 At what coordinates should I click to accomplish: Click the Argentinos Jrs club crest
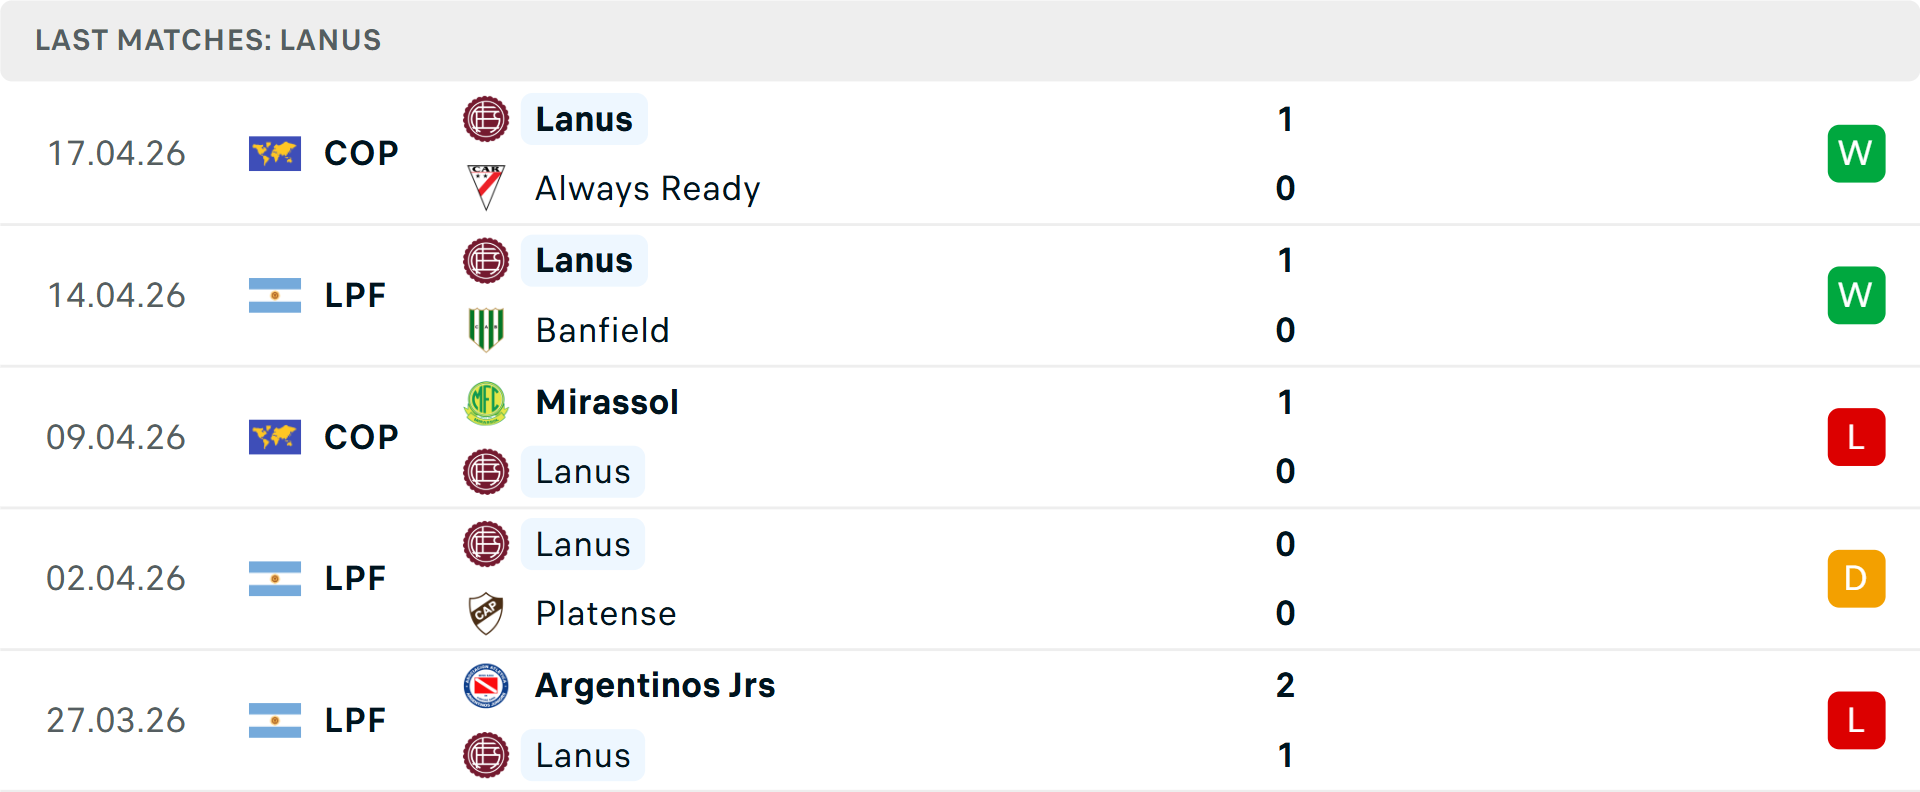point(486,686)
